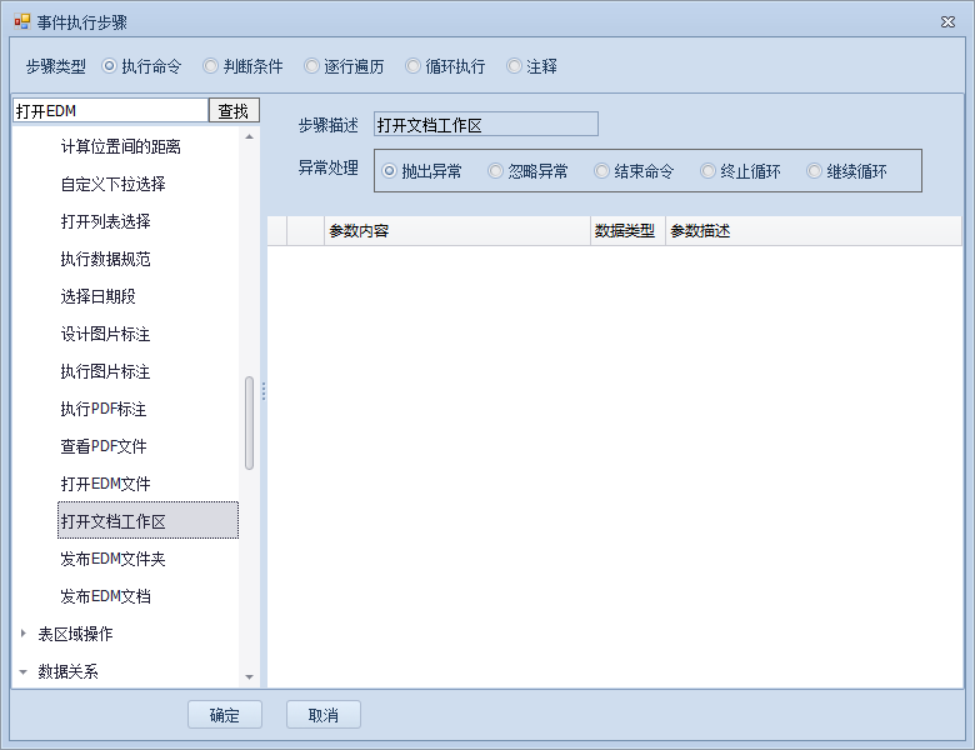
Task: Collapse the 数据关系 tree node
Action: pyautogui.click(x=24, y=672)
